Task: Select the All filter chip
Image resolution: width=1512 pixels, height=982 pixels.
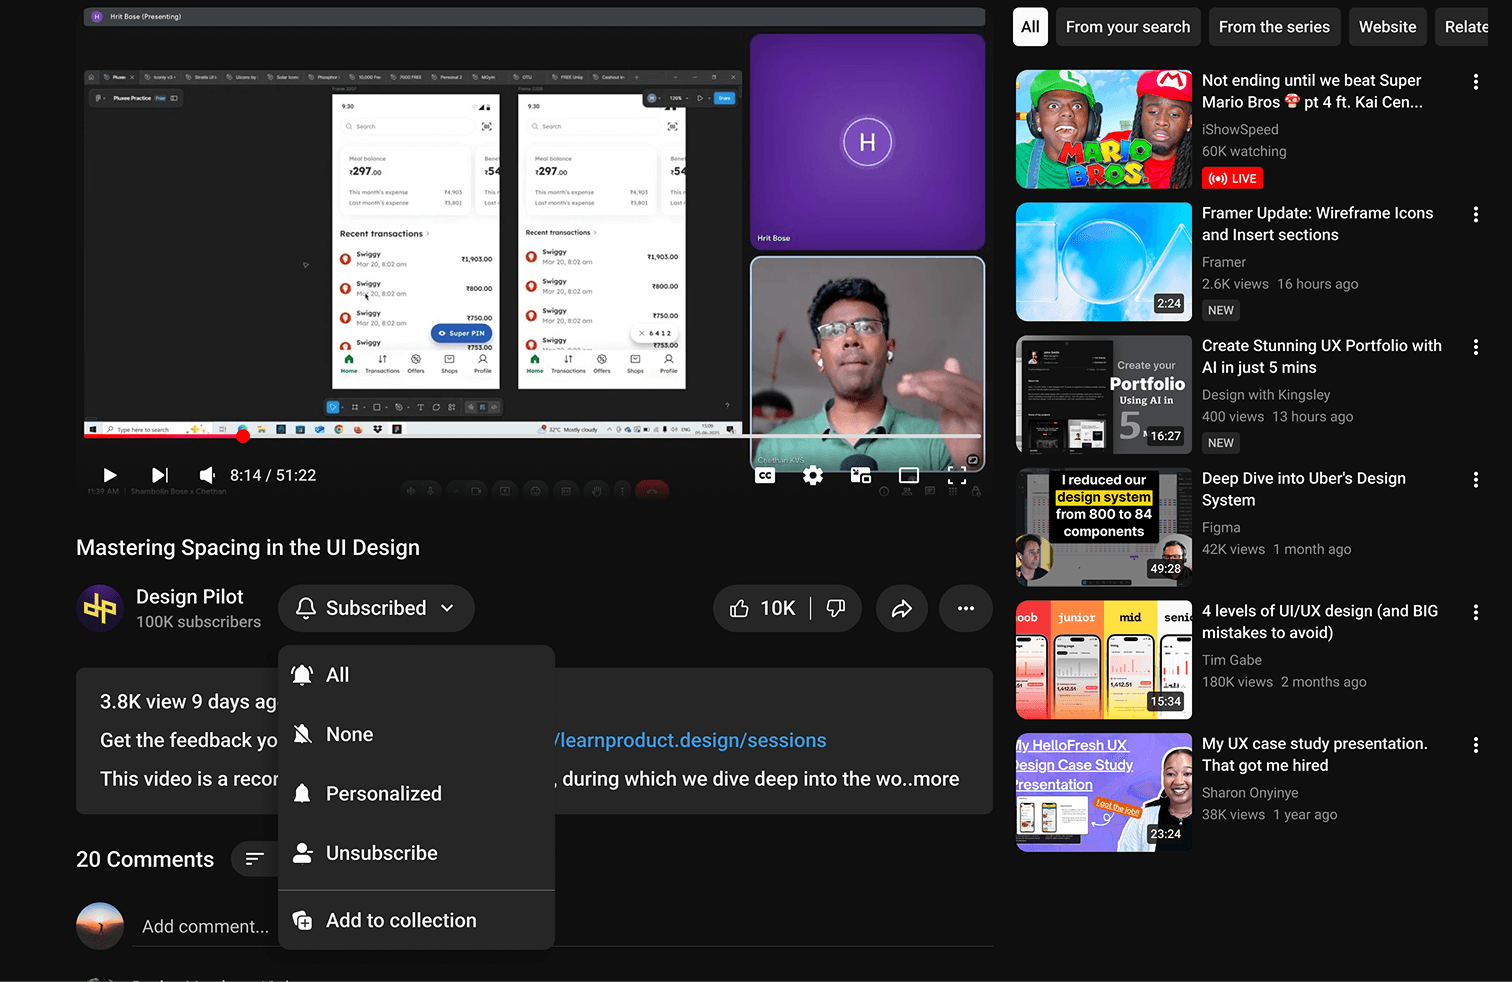Action: click(x=1030, y=27)
